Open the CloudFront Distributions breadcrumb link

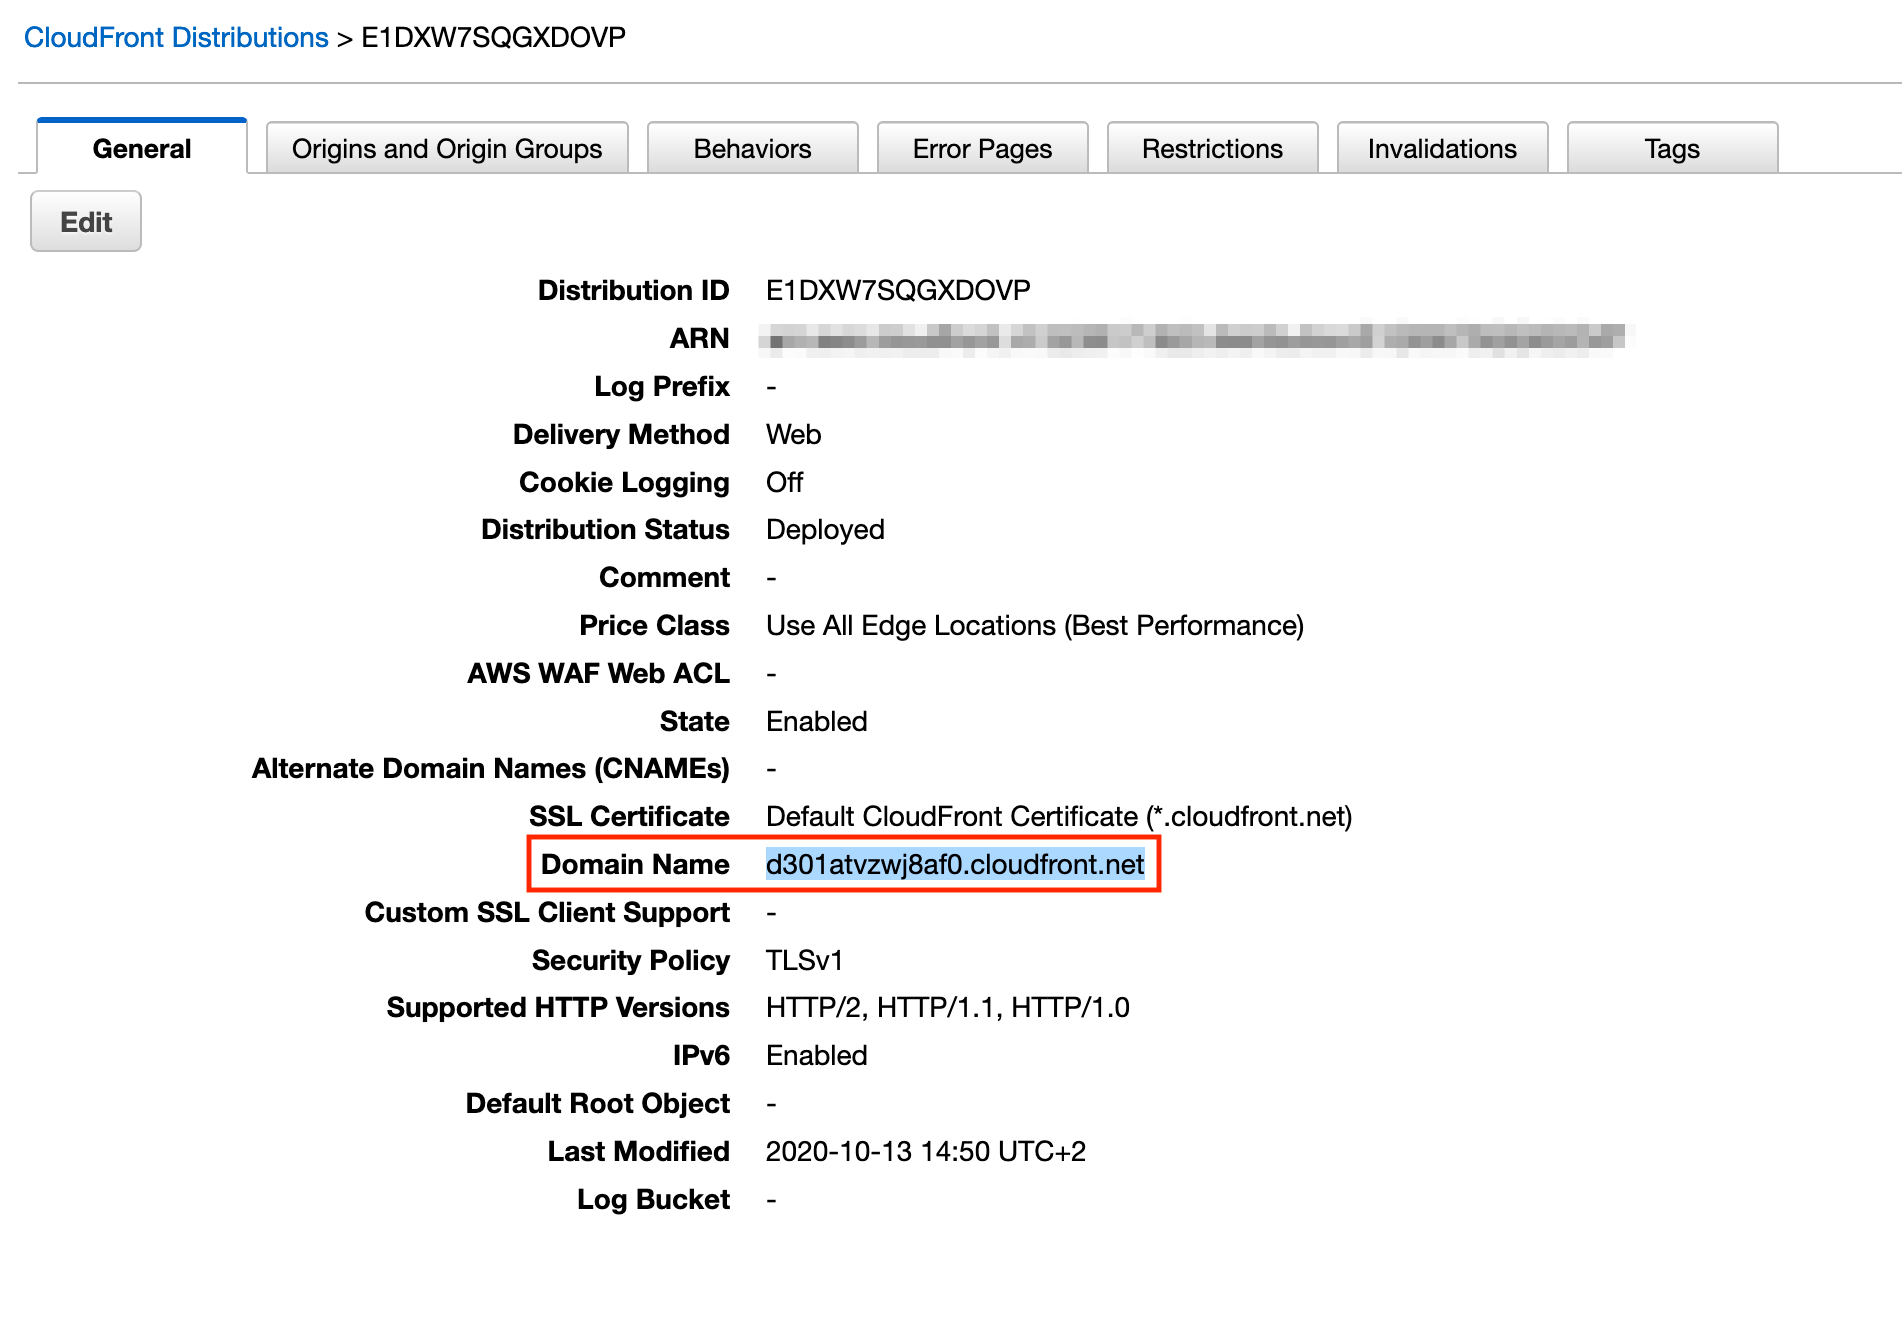(x=176, y=38)
